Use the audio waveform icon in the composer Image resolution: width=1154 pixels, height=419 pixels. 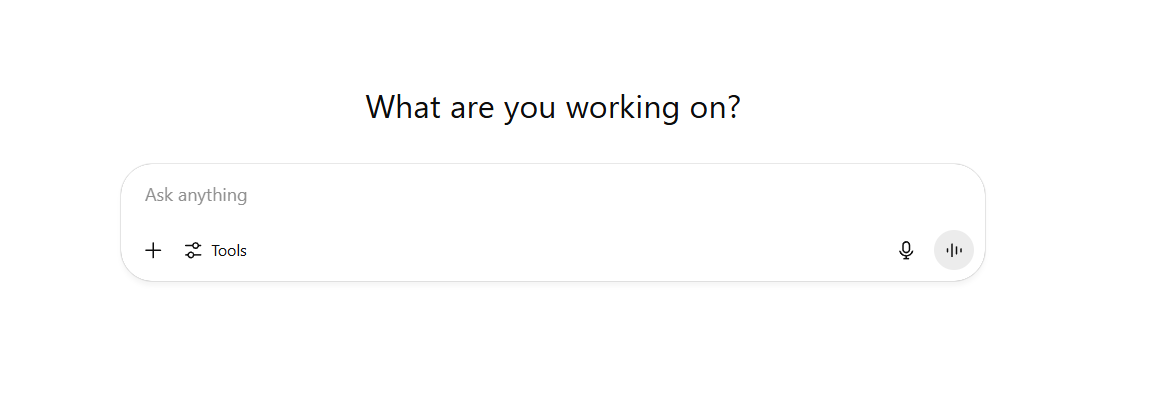pos(954,250)
